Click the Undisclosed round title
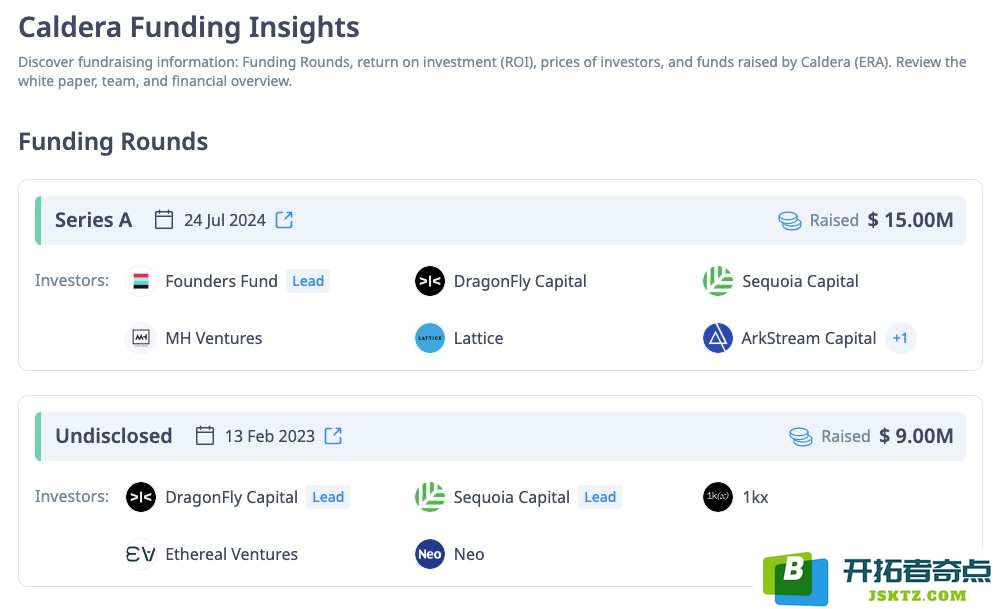The width and height of the screenshot is (1003, 609). tap(114, 436)
